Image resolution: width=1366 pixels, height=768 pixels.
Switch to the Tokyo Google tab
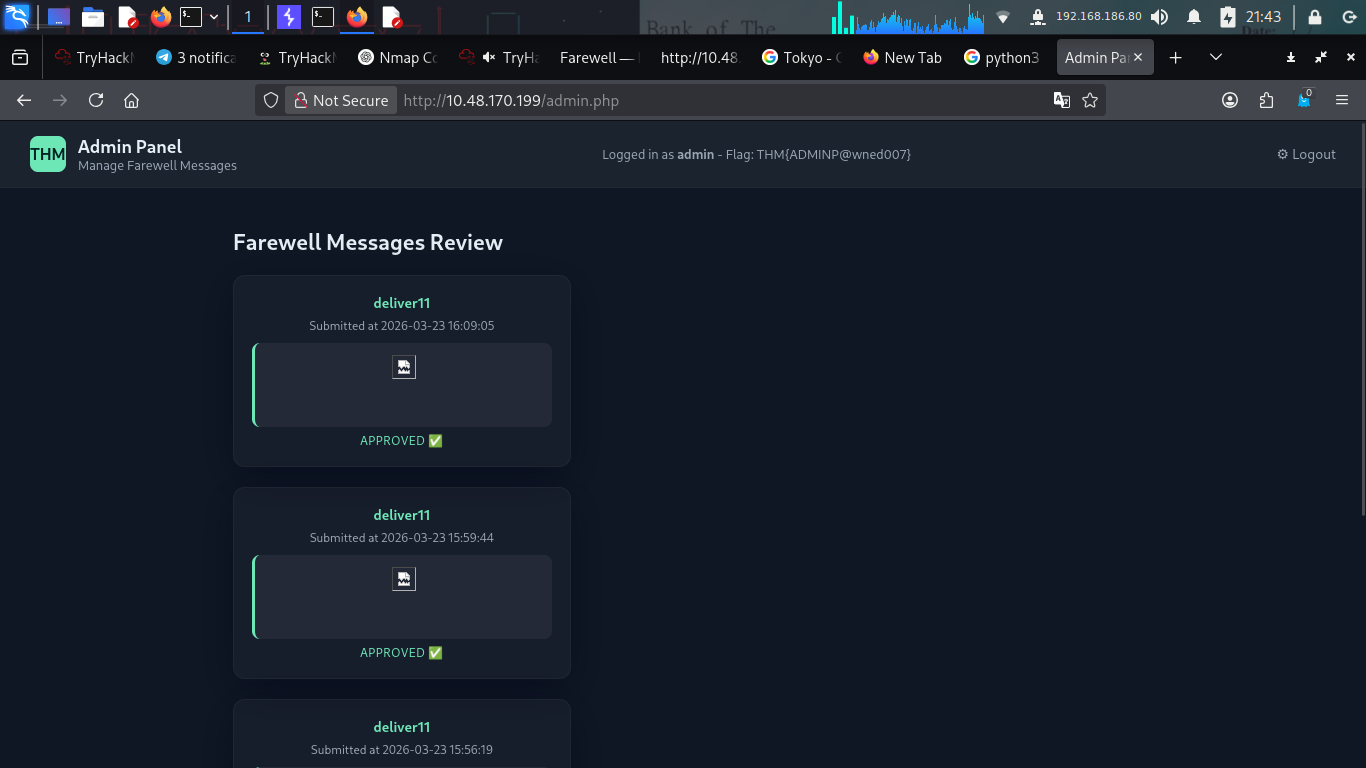point(802,58)
